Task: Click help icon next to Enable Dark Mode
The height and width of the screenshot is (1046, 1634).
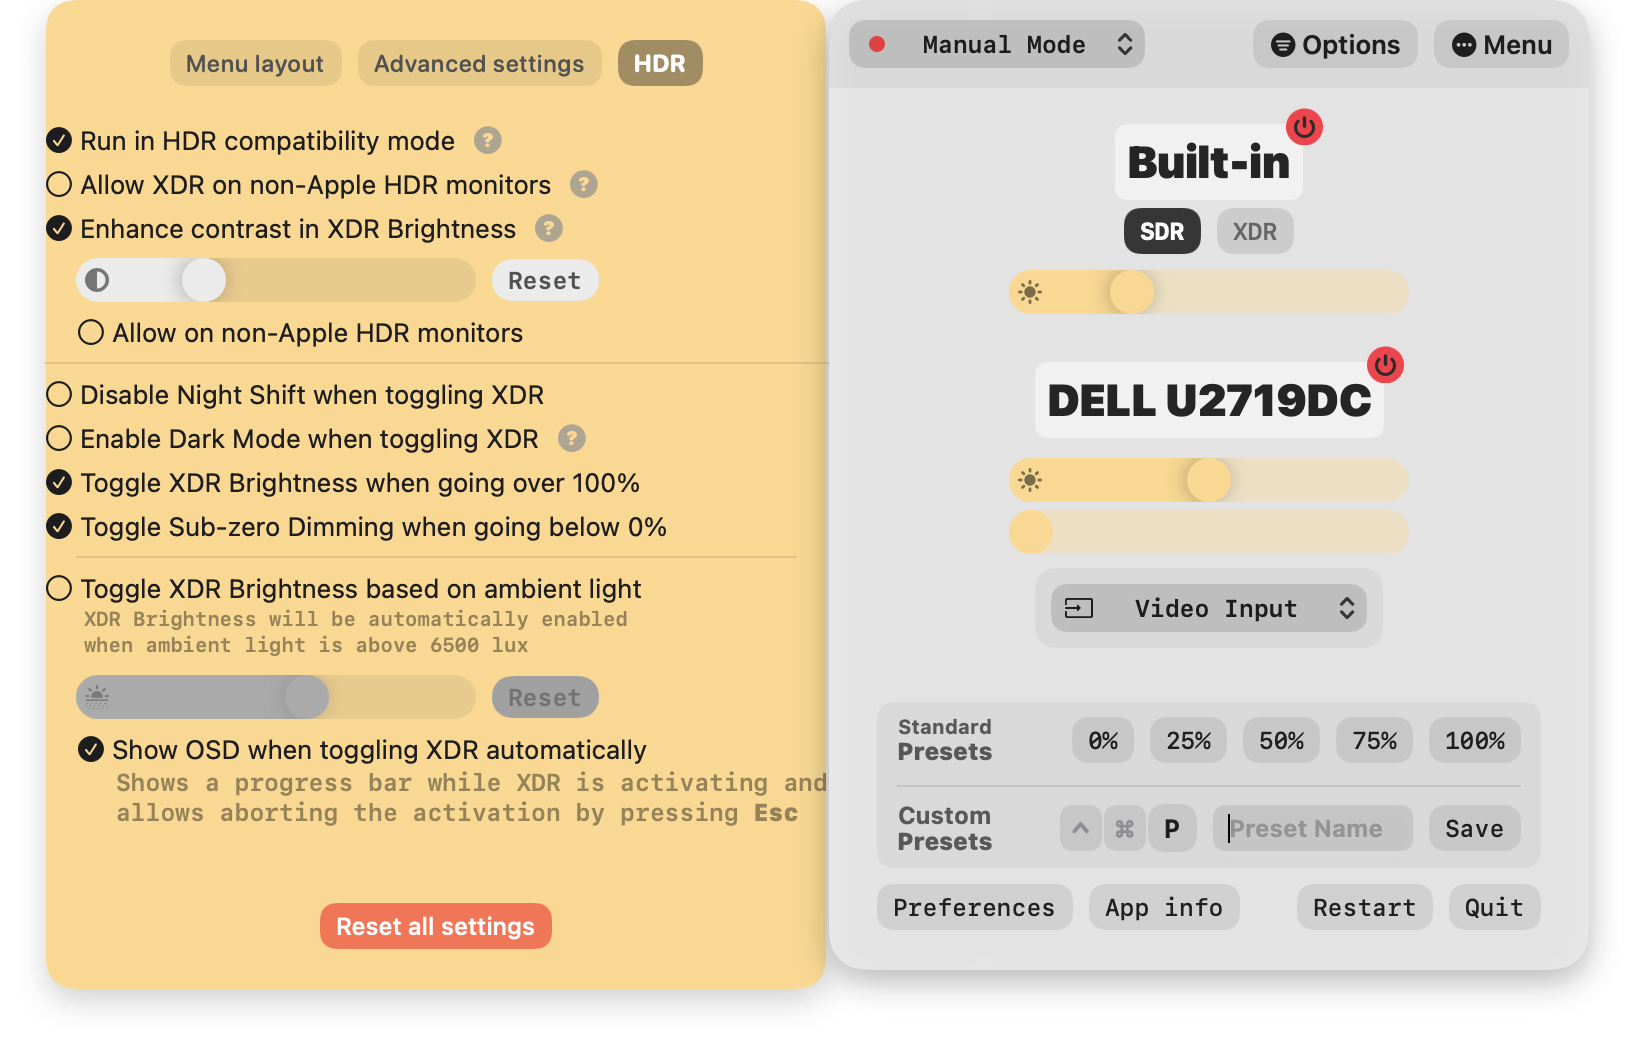Action: point(571,439)
